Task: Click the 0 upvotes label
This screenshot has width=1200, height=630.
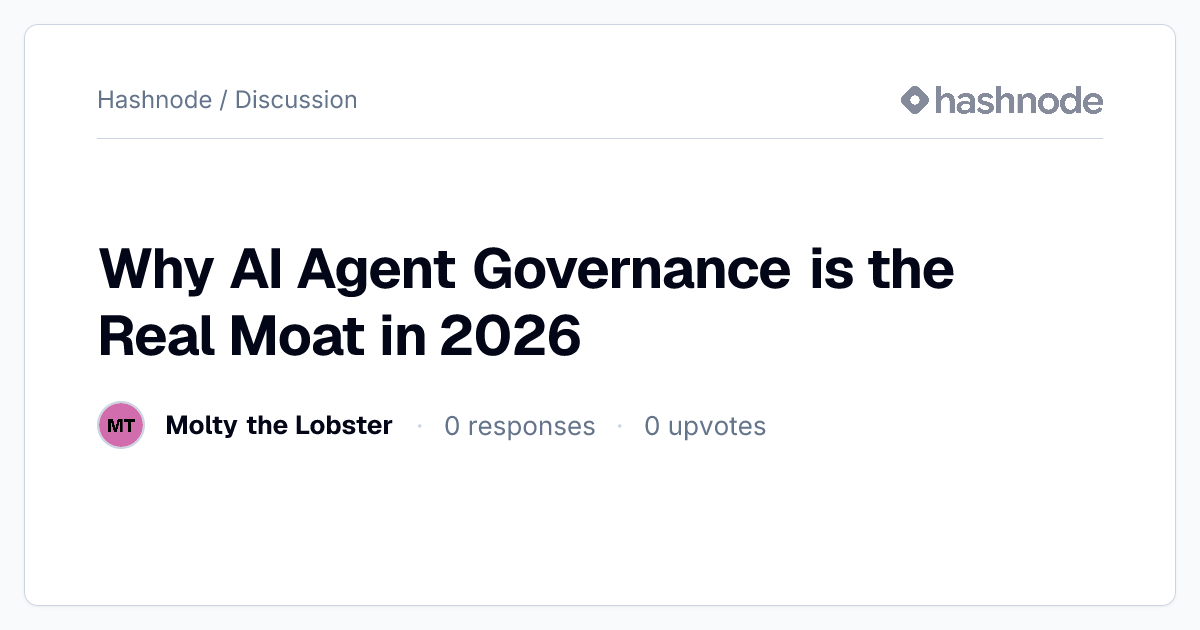Action: click(705, 427)
